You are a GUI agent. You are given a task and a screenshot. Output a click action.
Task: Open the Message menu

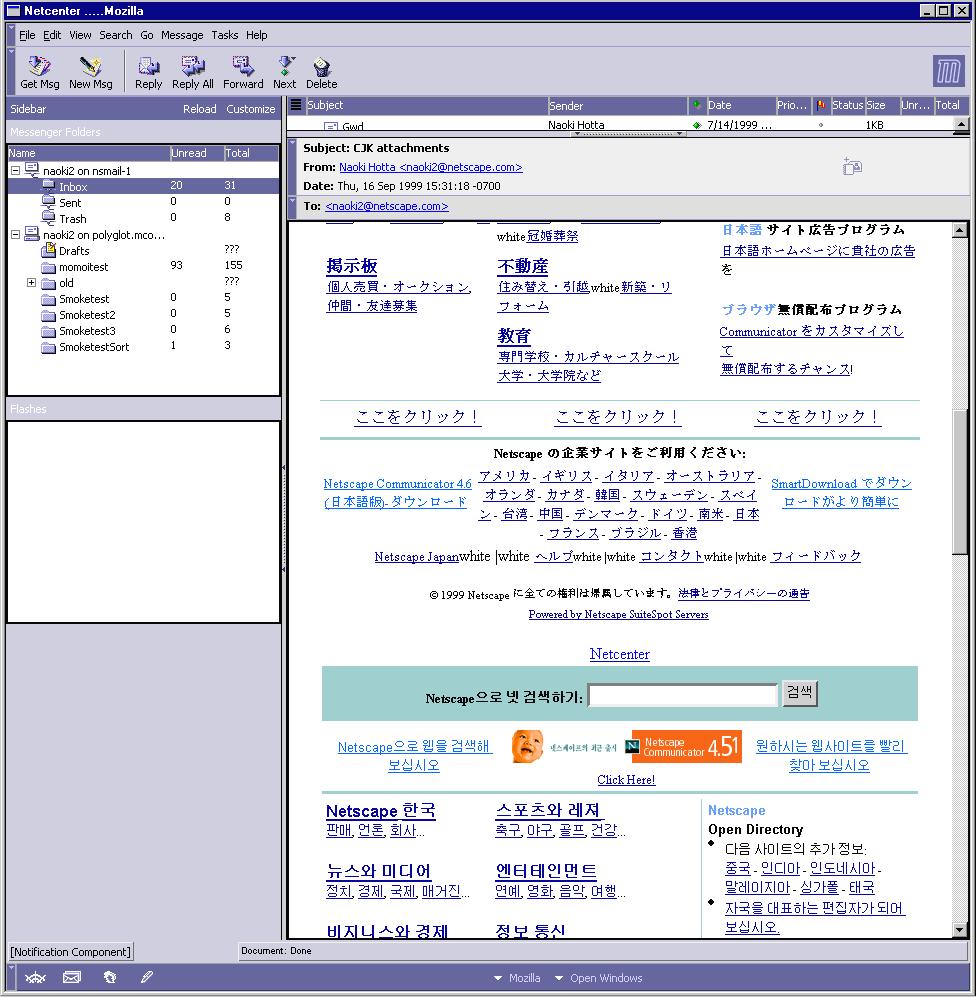click(181, 35)
